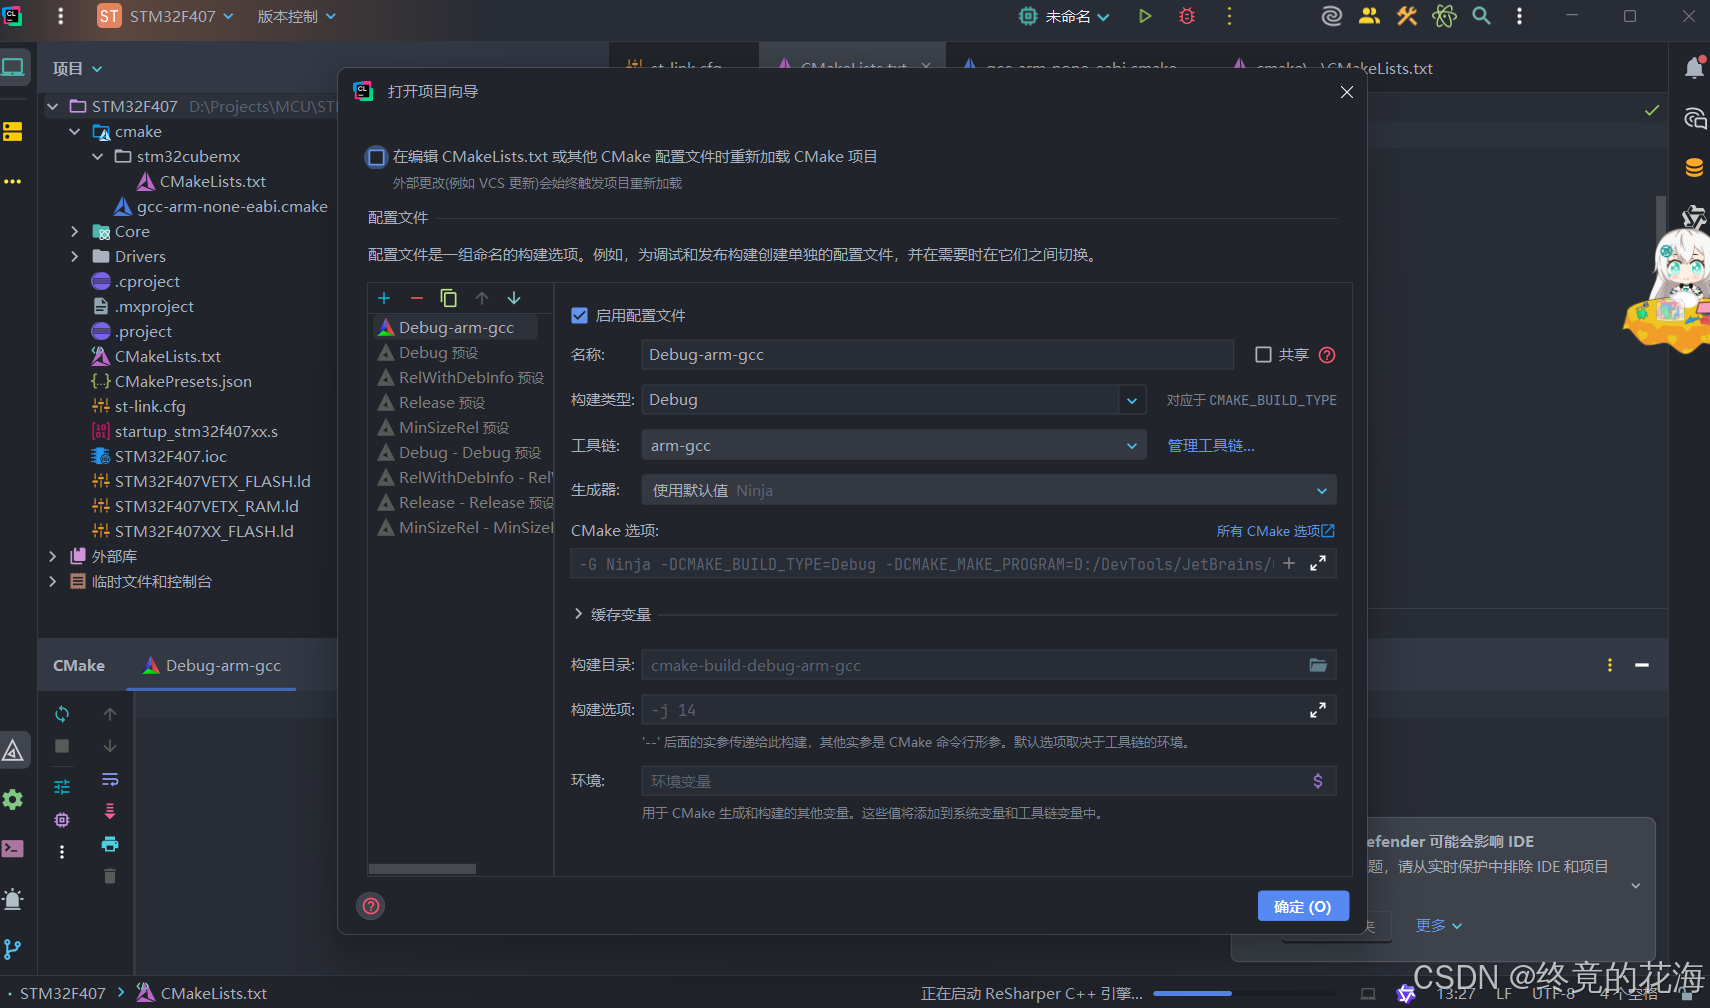Viewport: 1710px width, 1008px height.
Task: Open the Project view header dropdown
Action: coord(78,69)
